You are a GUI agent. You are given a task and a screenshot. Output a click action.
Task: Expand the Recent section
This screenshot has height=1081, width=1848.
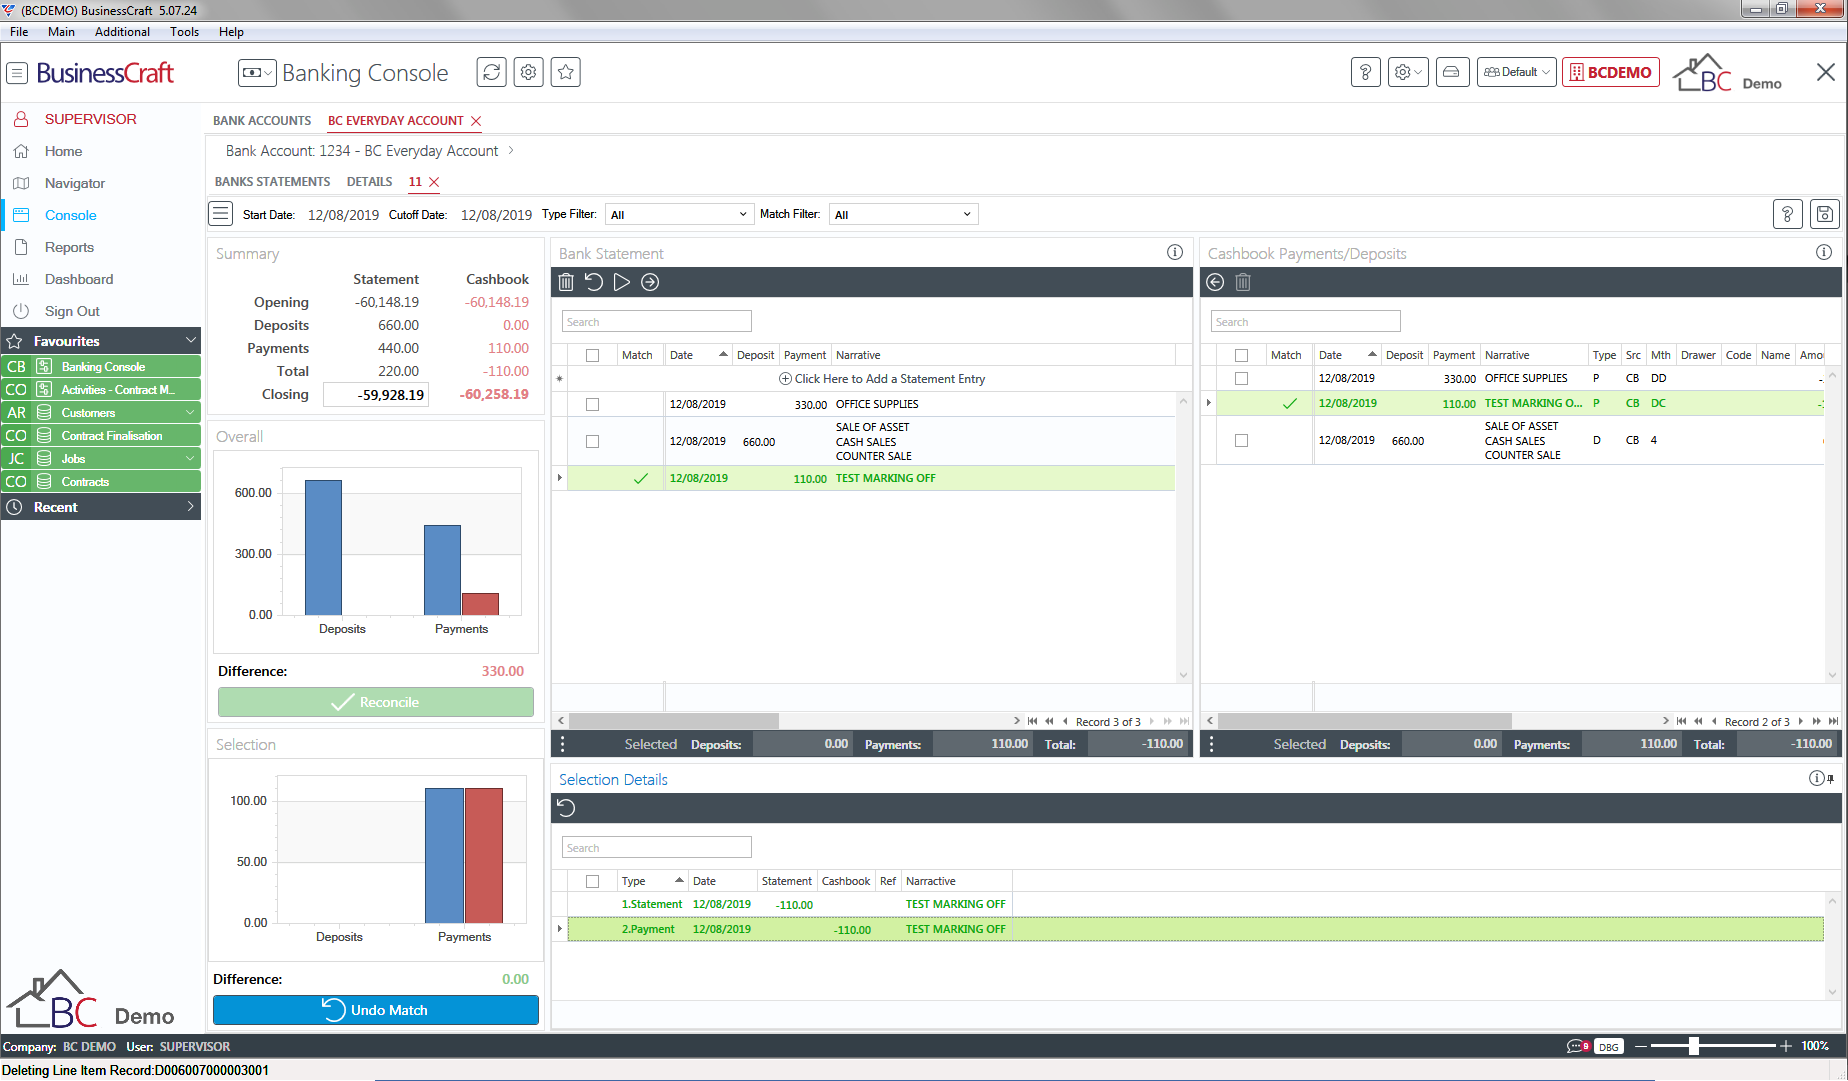[x=190, y=507]
